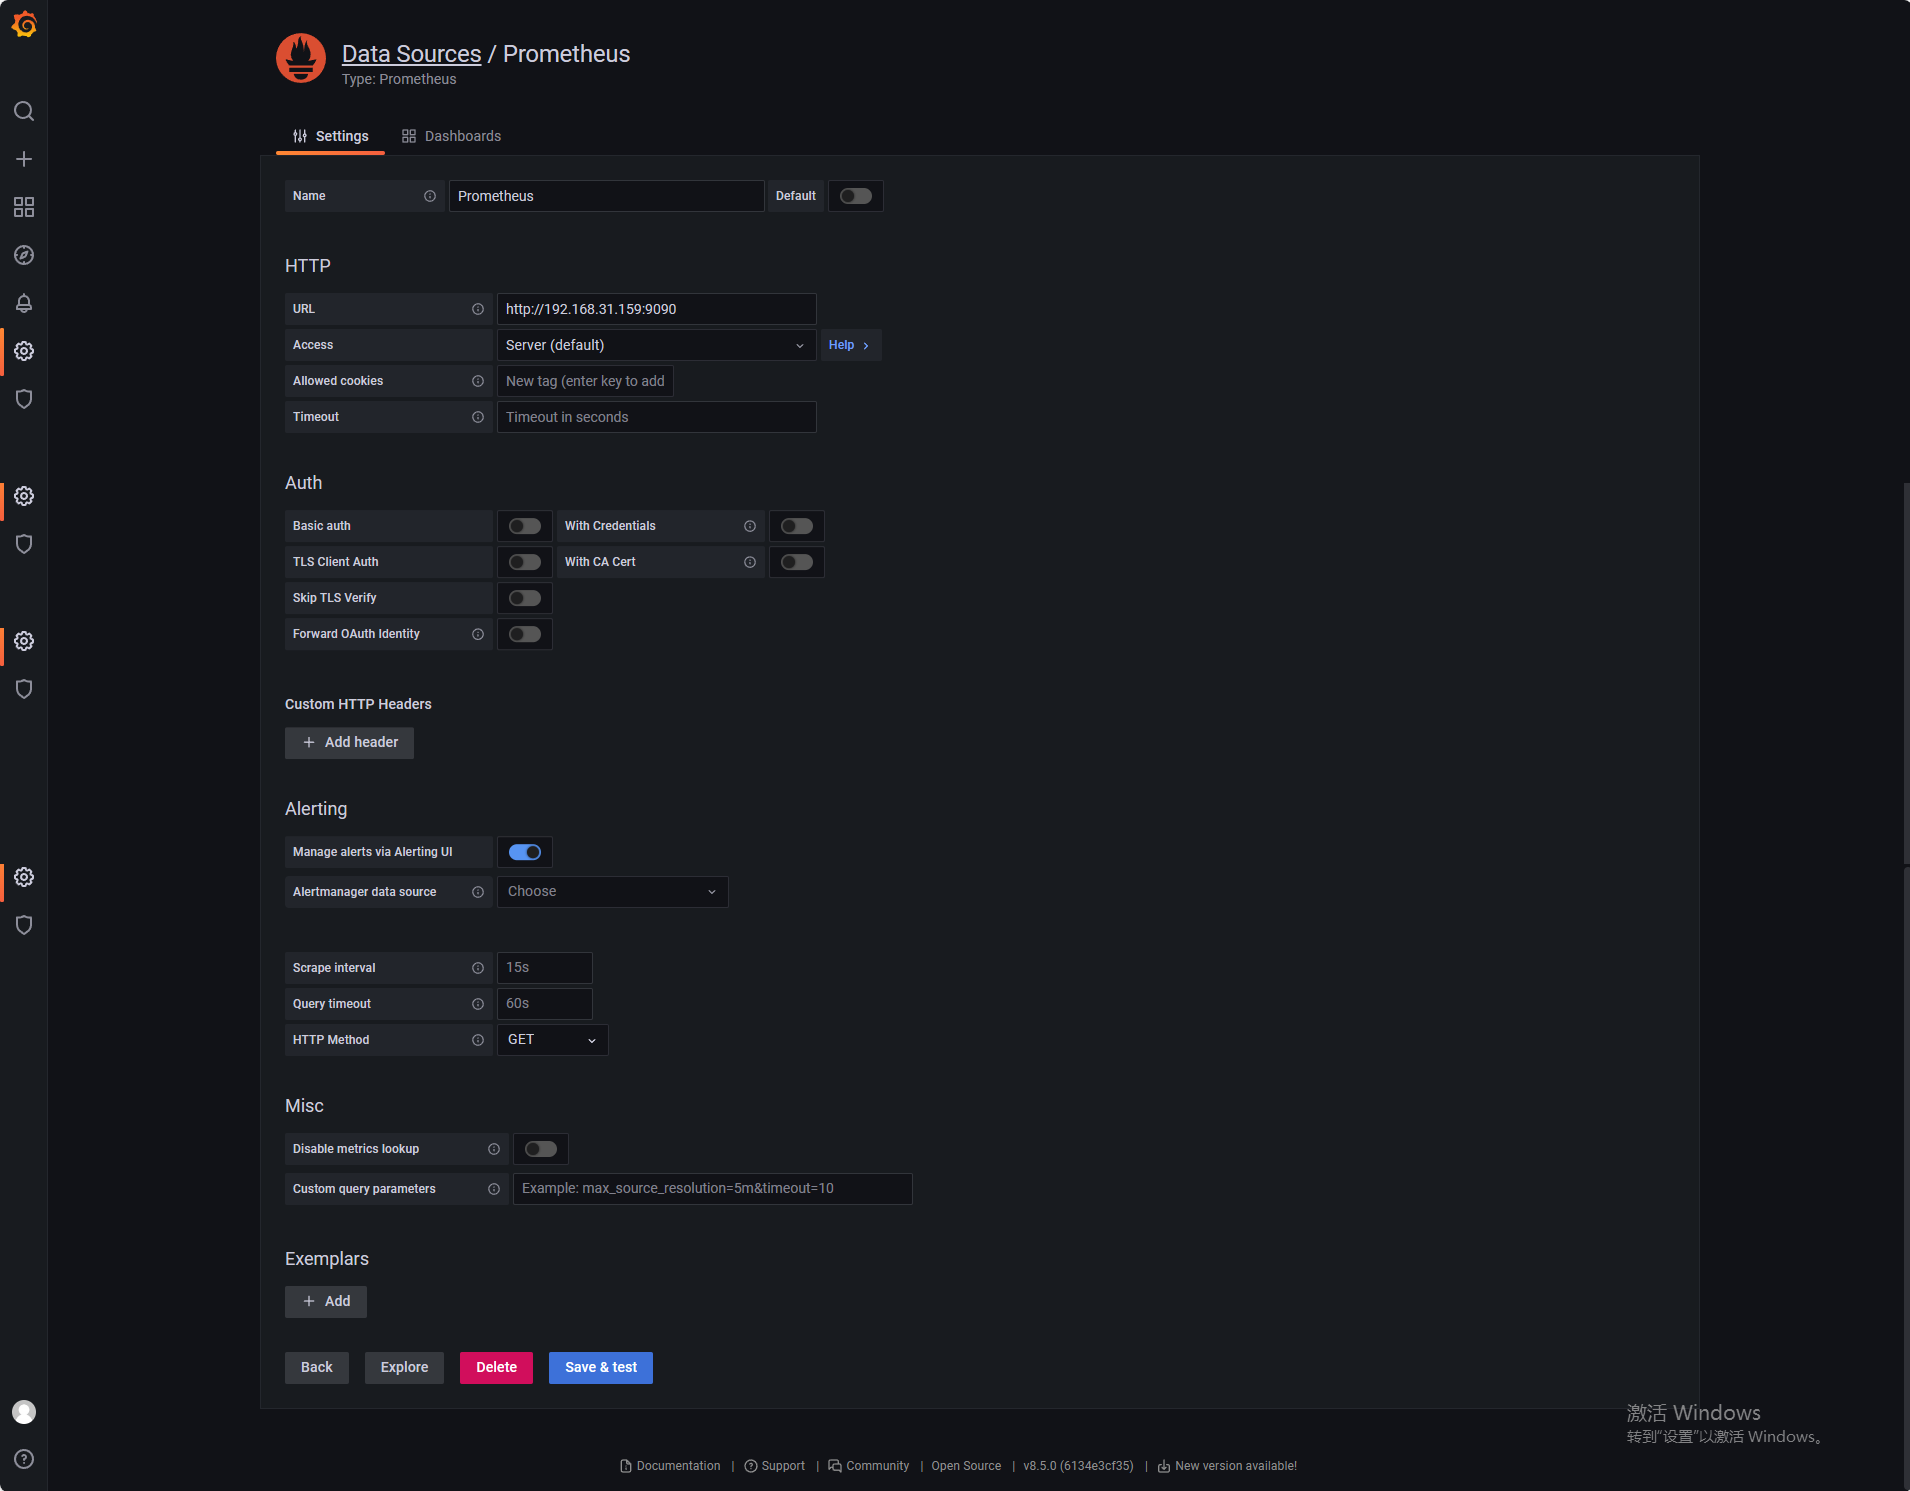1910x1491 pixels.
Task: Toggle the Disable metrics lookup switch
Action: [x=541, y=1149]
